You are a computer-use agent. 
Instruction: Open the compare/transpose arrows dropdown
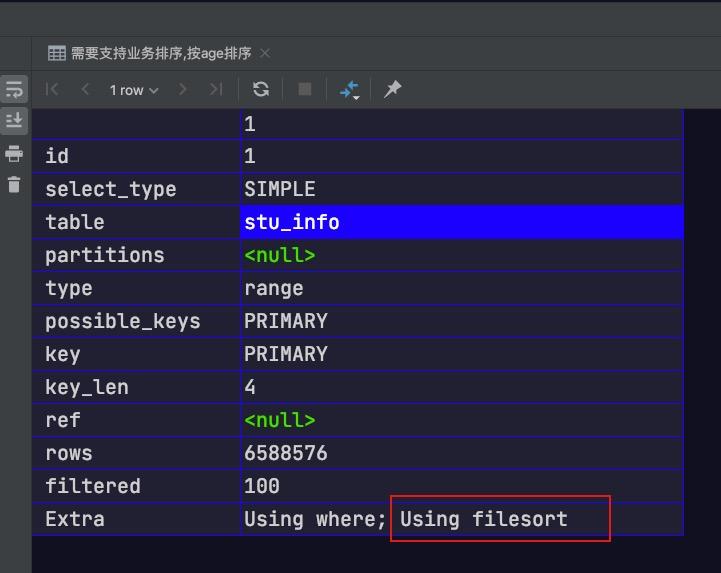tap(349, 90)
